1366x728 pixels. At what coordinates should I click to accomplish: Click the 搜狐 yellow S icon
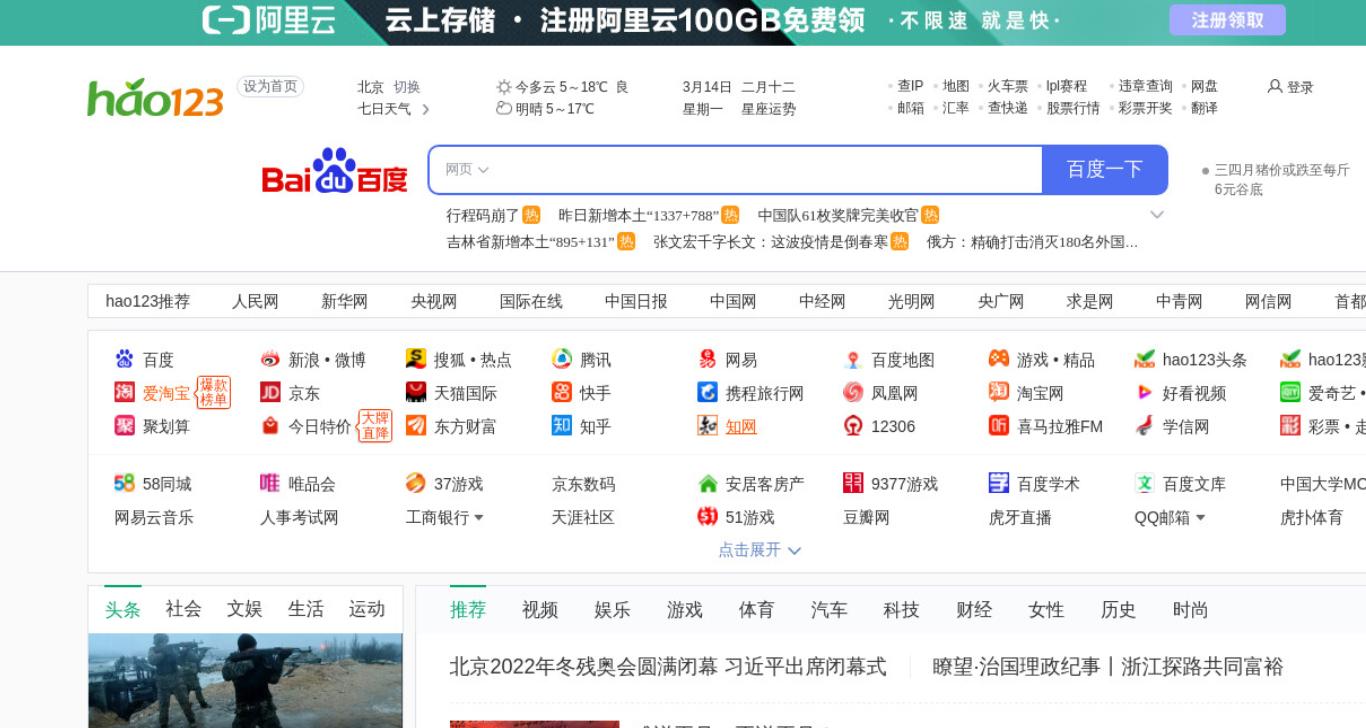tap(416, 359)
